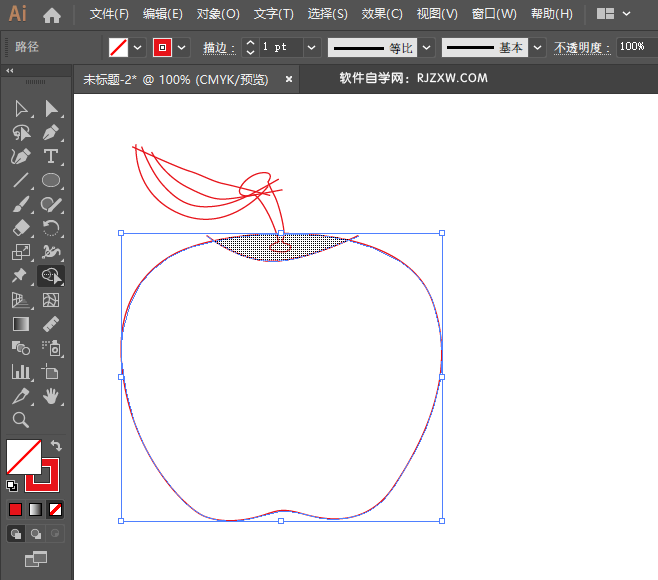Click the 不透明度 opacity link
658x580 pixels.
click(x=580, y=48)
